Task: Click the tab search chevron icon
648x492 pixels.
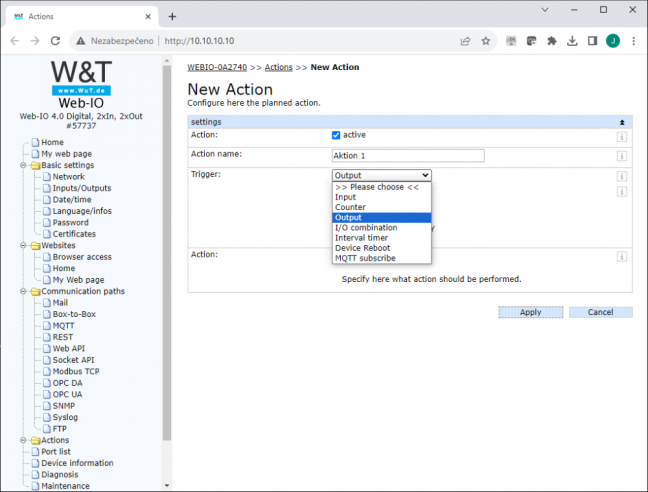Action: point(545,10)
